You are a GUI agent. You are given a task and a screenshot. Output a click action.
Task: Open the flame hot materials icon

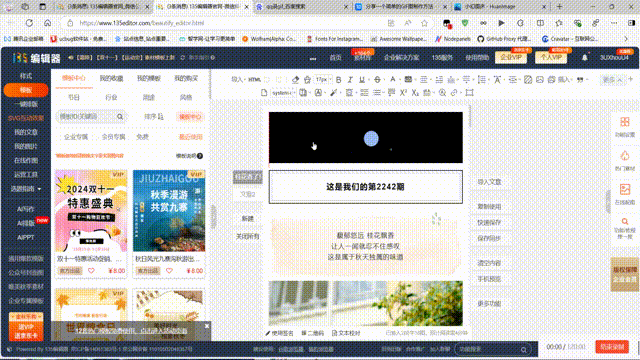click(624, 156)
